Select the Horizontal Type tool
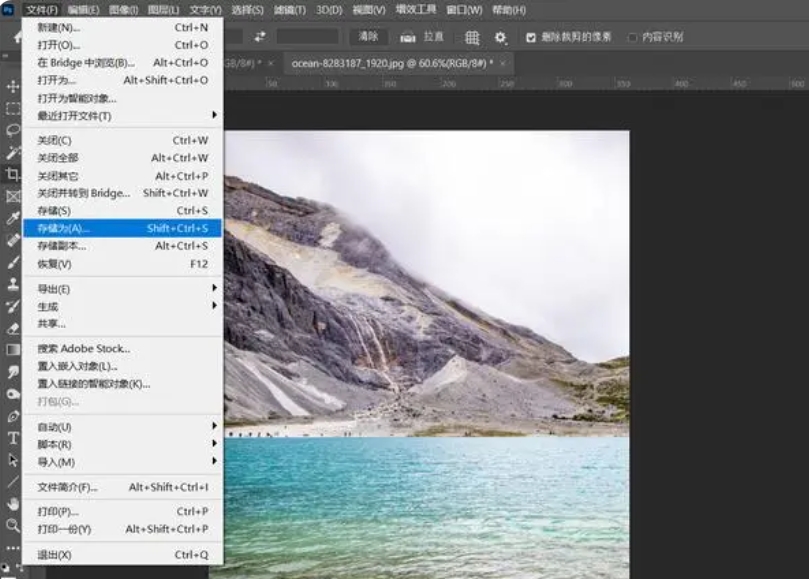The image size is (809, 579). pos(12,438)
